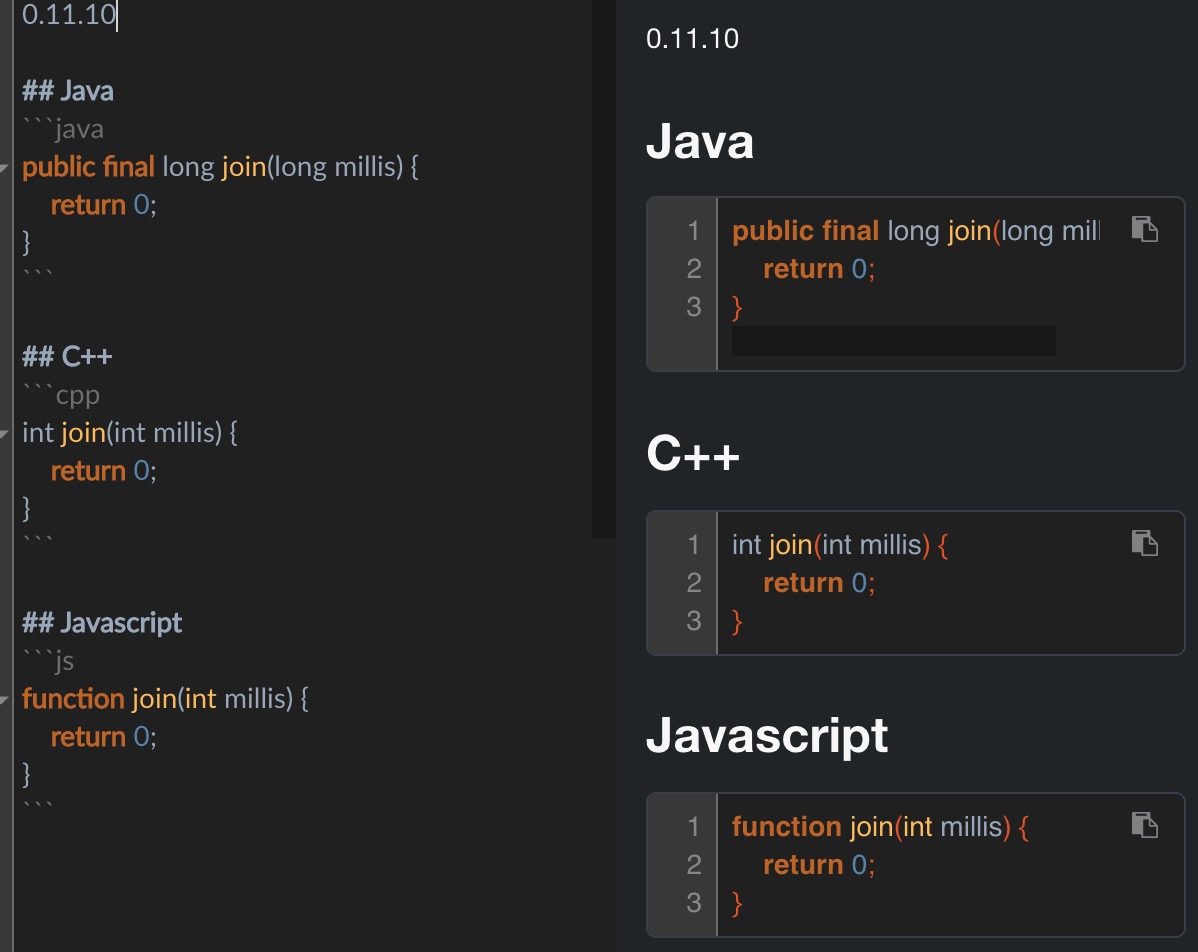Click 'return 0;' under Javascript in the editor
The image size is (1198, 952).
(103, 737)
